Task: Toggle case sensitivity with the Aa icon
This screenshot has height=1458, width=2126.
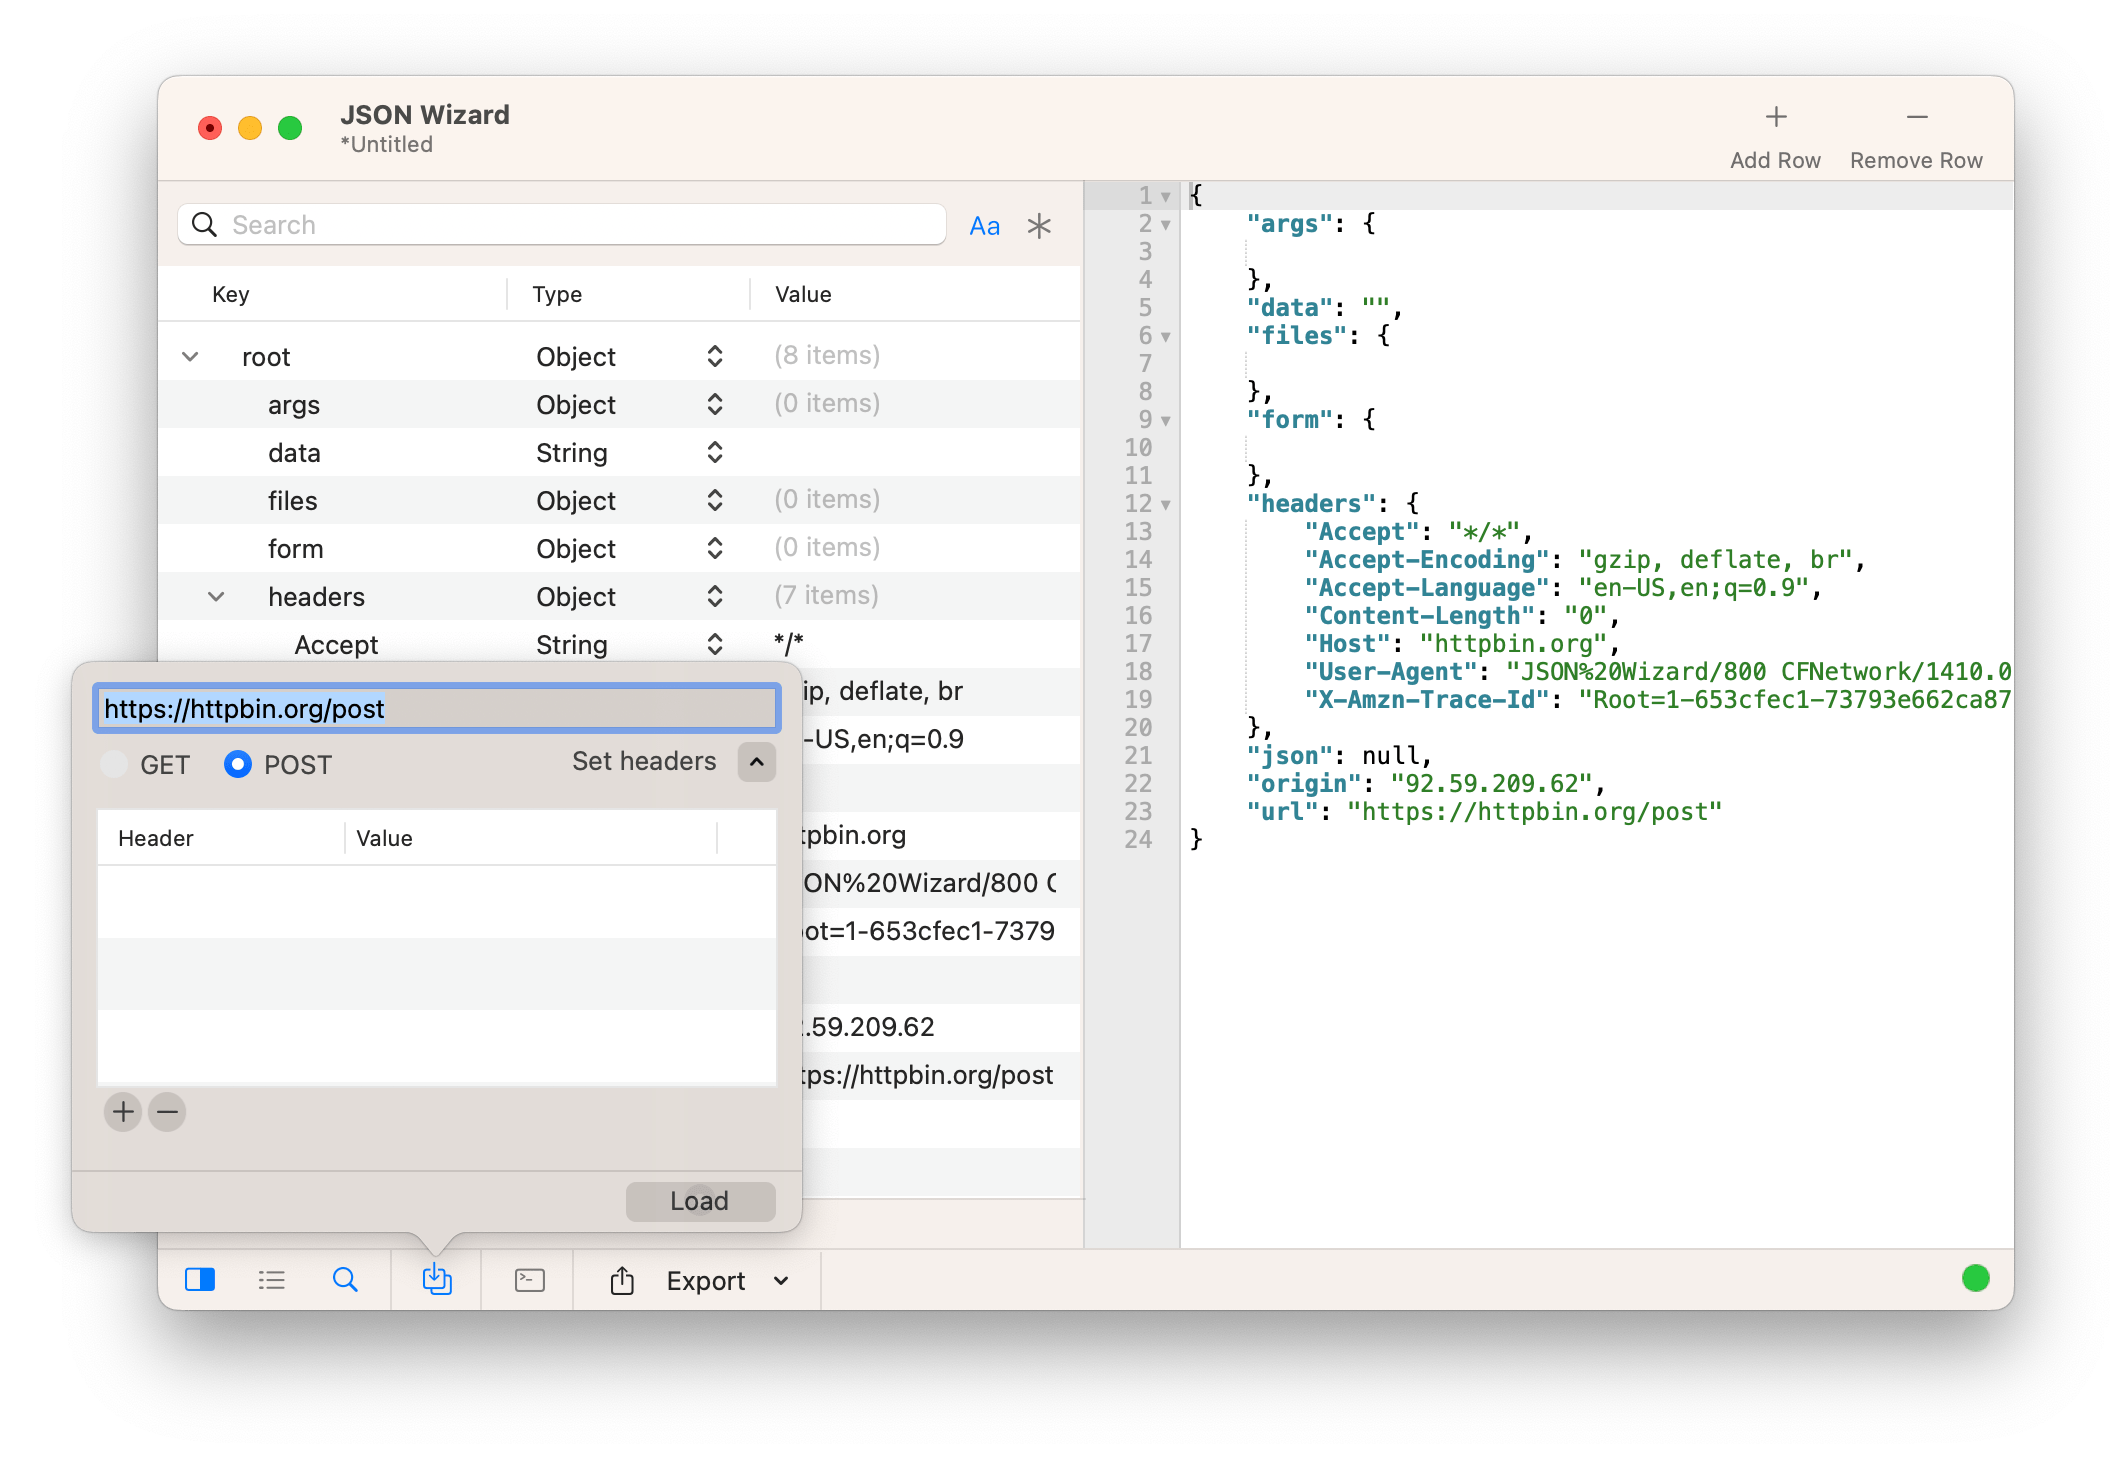Action: pos(984,225)
